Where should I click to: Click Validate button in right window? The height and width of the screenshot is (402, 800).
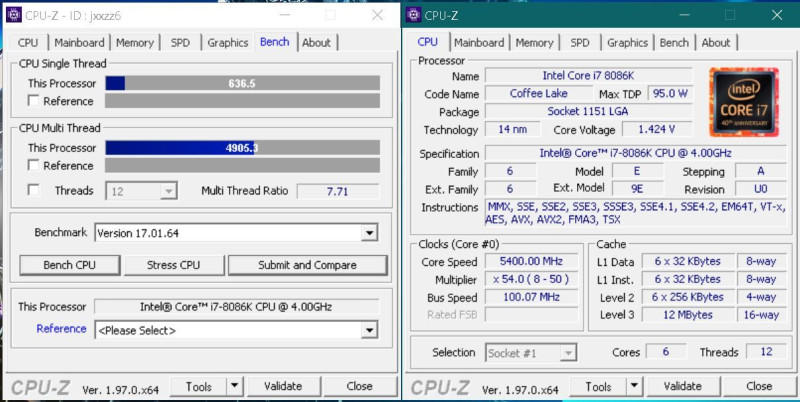tap(683, 387)
